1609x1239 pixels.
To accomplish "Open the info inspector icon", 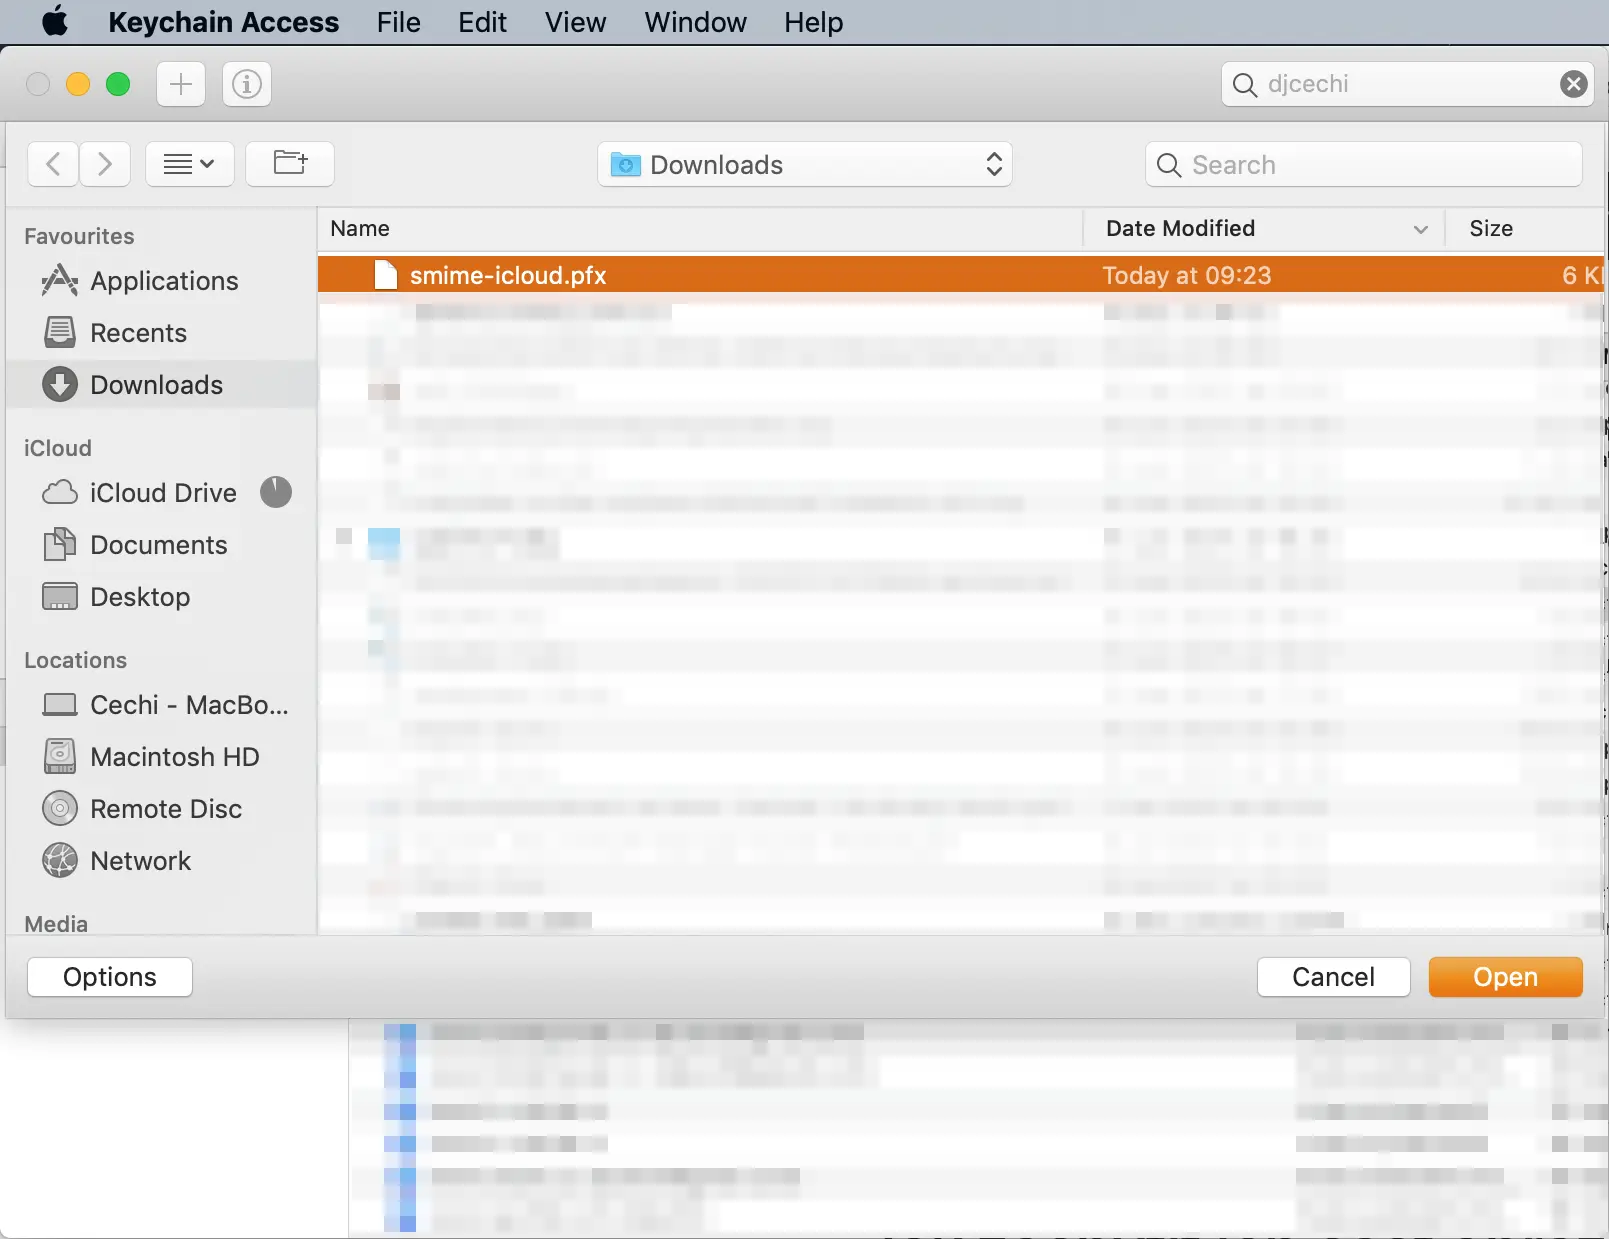I will pyautogui.click(x=247, y=84).
